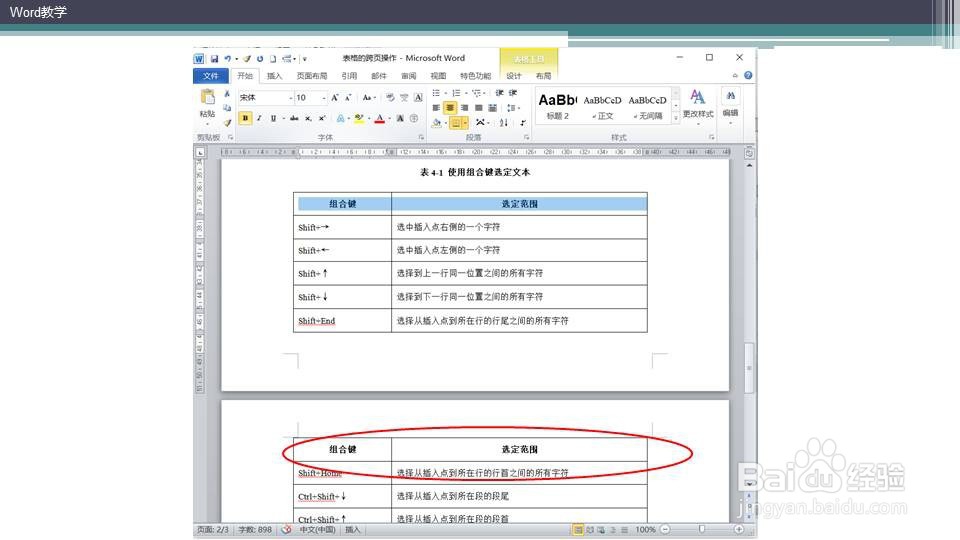Toggle Bold formatting button
Screen dimensions: 960x540
tap(245, 118)
